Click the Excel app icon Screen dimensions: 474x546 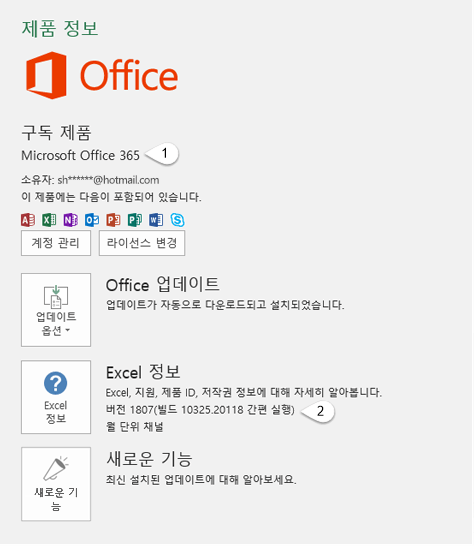(x=49, y=220)
